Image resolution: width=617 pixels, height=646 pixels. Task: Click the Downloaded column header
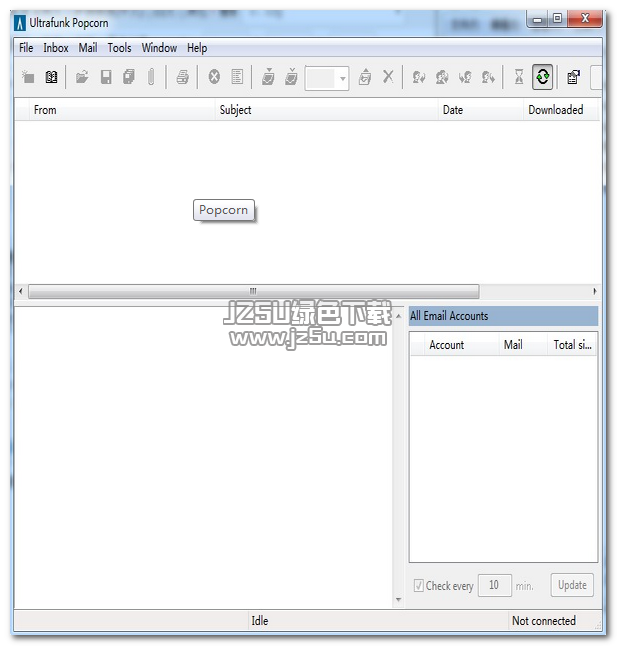pos(561,110)
